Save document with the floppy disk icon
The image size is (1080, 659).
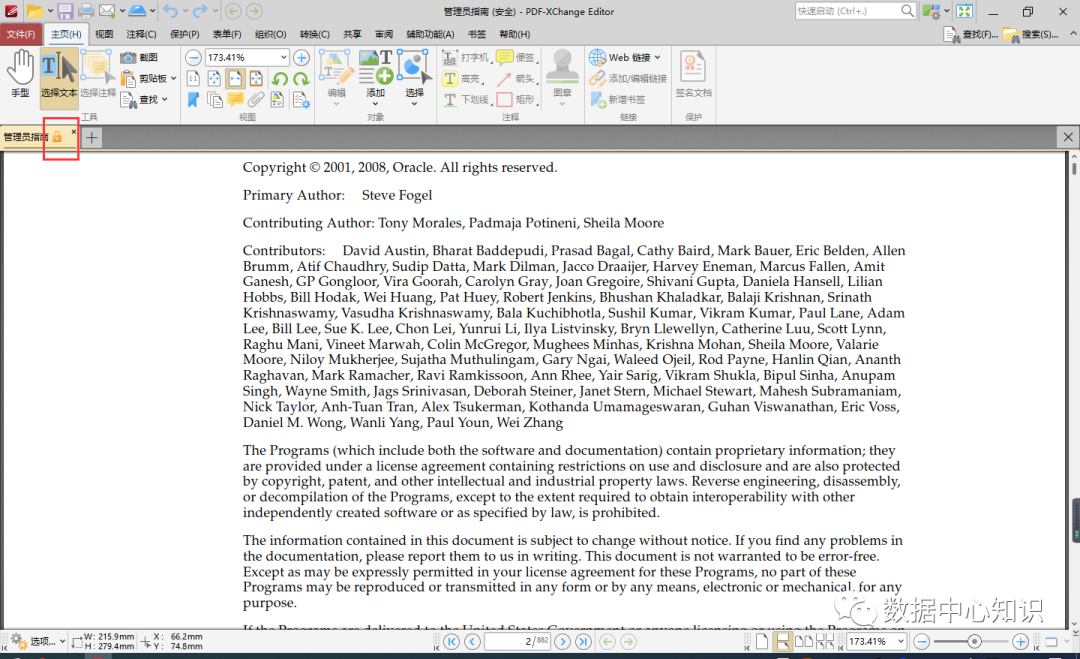65,11
